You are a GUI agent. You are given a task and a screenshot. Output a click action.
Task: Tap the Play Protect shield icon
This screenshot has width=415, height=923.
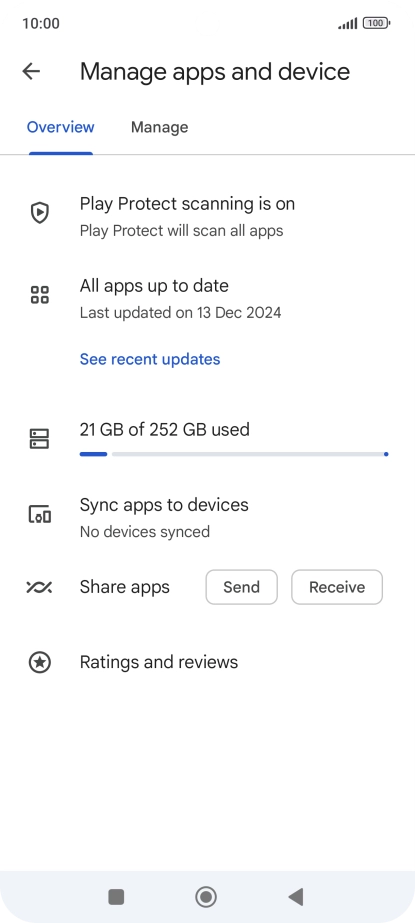tap(39, 213)
